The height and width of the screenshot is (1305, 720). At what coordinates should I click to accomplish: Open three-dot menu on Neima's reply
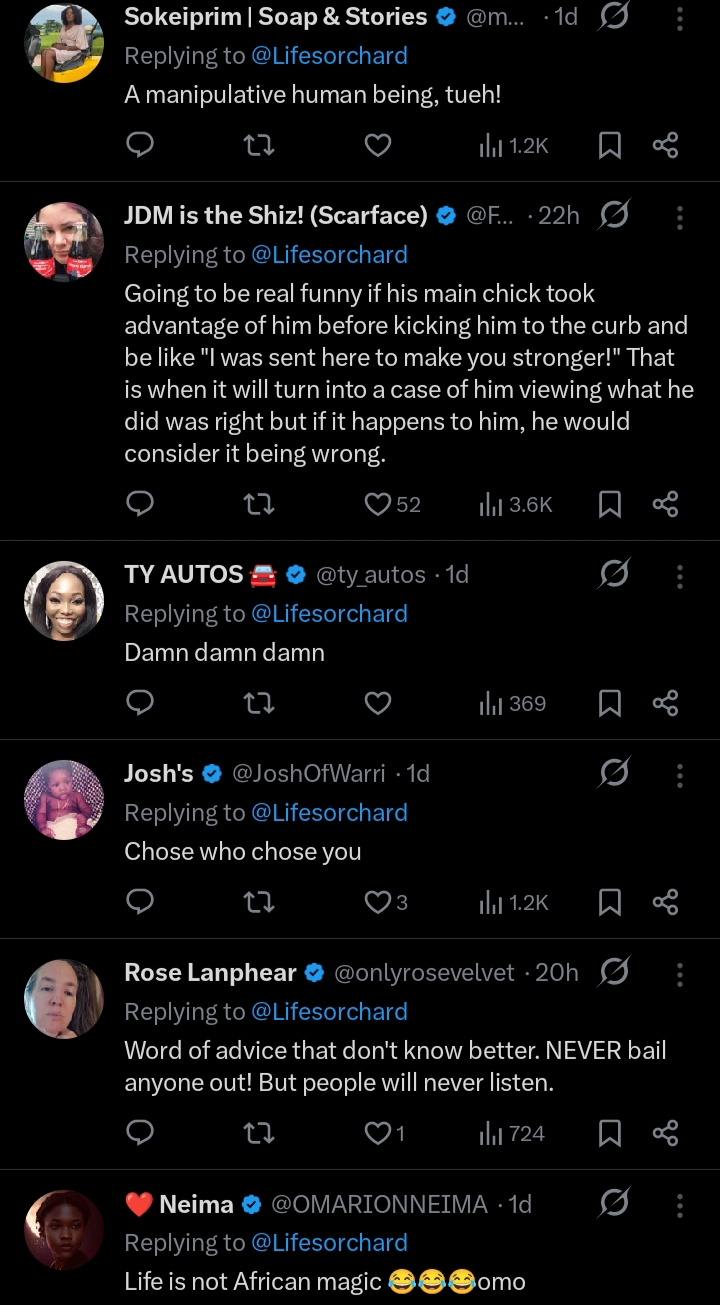pos(680,1204)
